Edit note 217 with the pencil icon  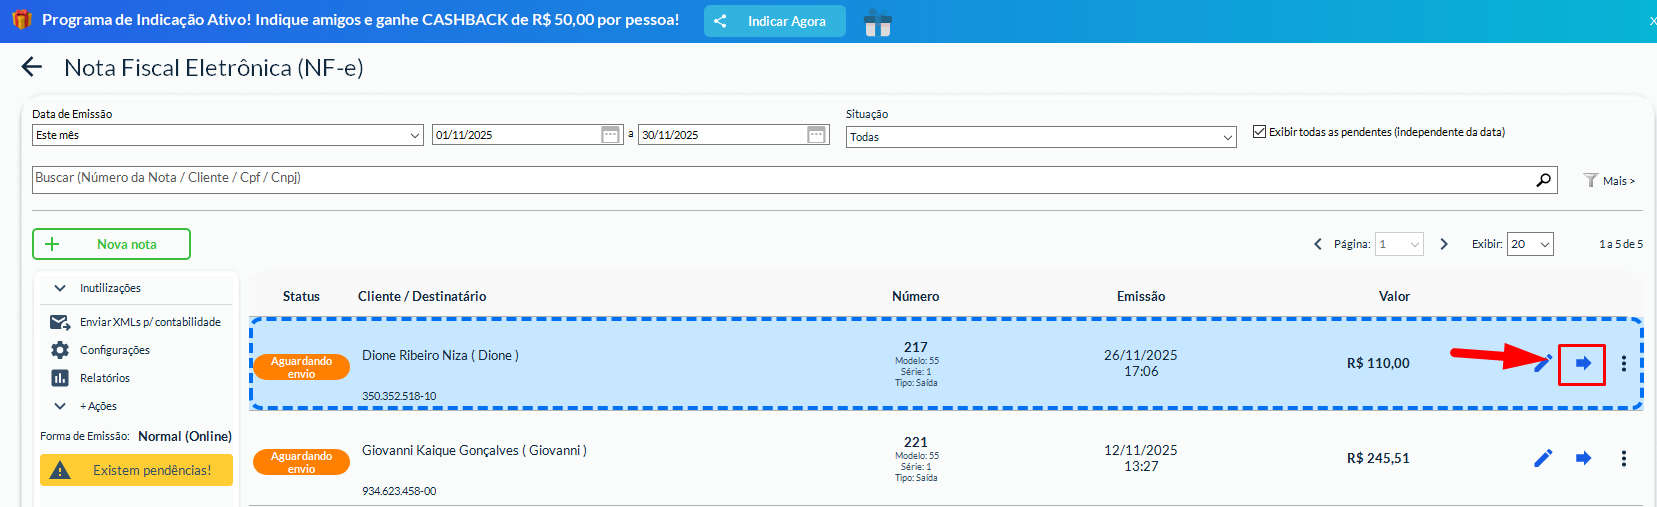tap(1543, 363)
